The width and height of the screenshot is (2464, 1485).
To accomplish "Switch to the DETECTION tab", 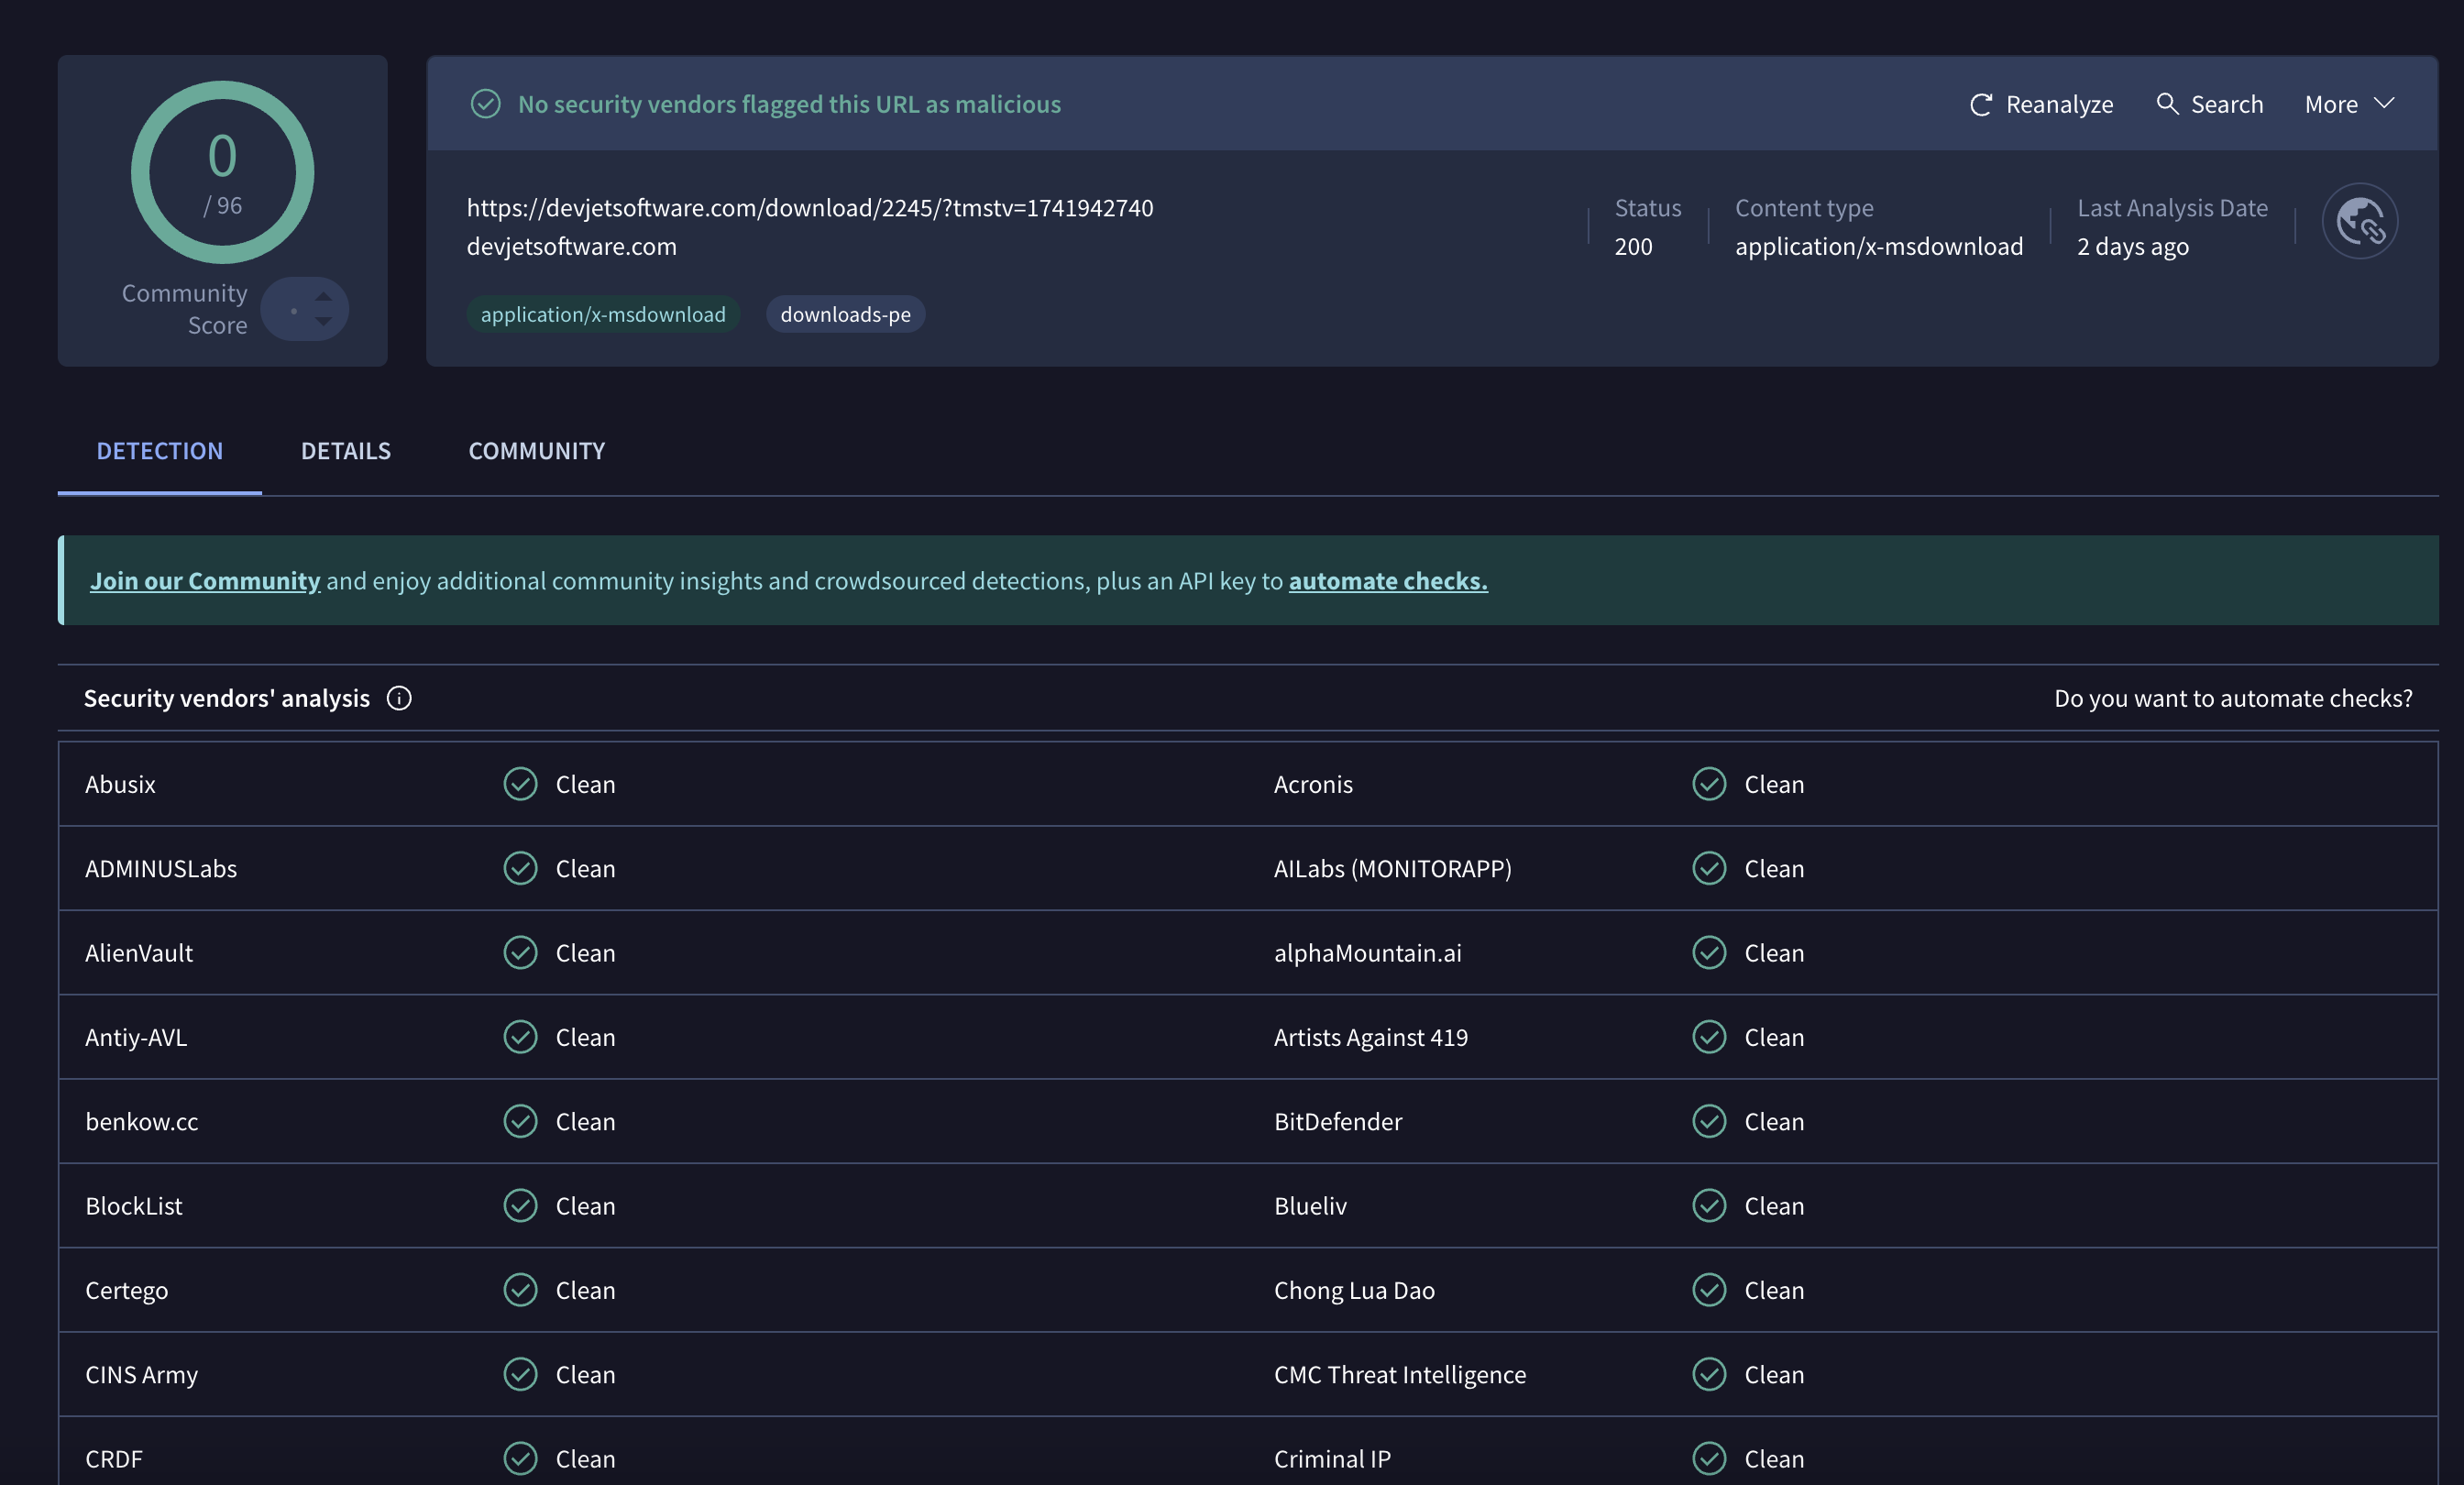I will tap(160, 451).
